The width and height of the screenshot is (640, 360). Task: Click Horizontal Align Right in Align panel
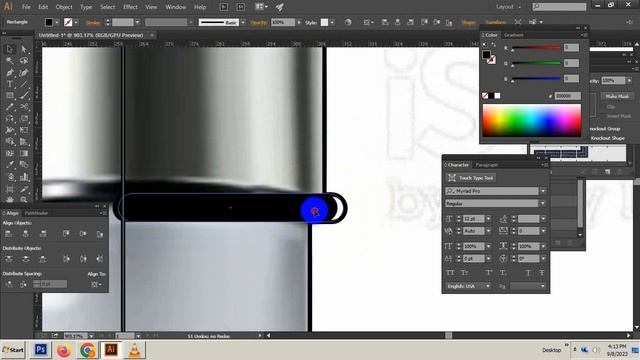43,234
